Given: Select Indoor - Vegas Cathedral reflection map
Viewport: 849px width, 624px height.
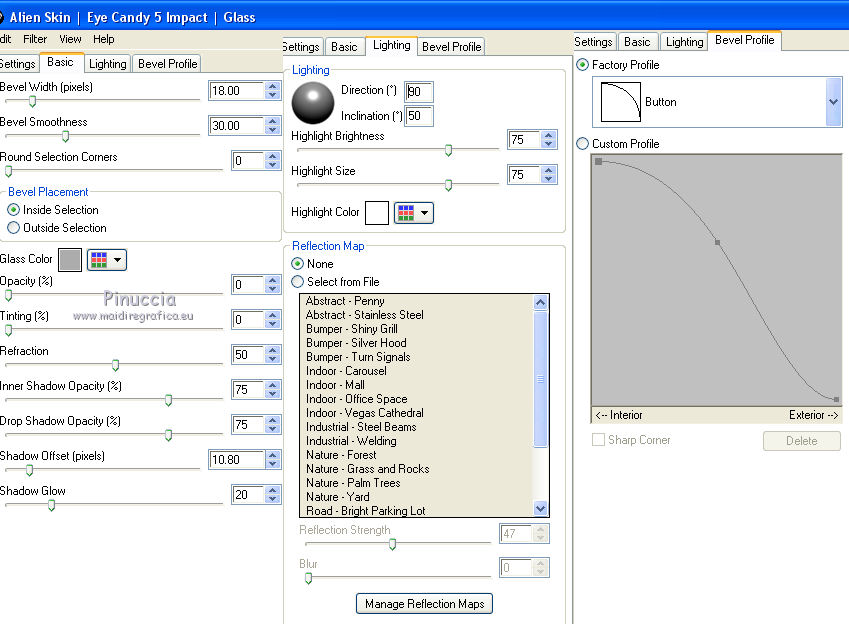Looking at the screenshot, I should (364, 413).
